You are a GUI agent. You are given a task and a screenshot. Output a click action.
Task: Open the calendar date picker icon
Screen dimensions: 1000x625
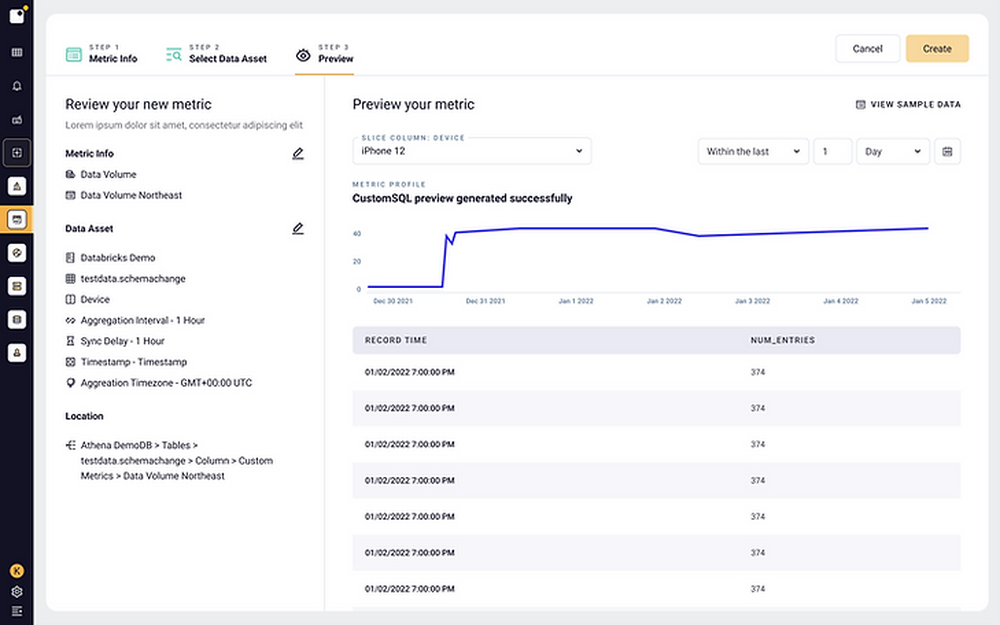947,152
